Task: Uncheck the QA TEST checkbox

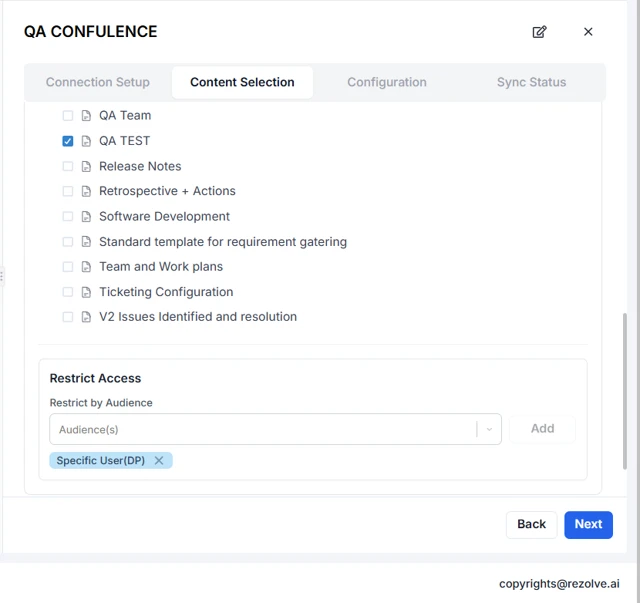Action: pos(68,141)
